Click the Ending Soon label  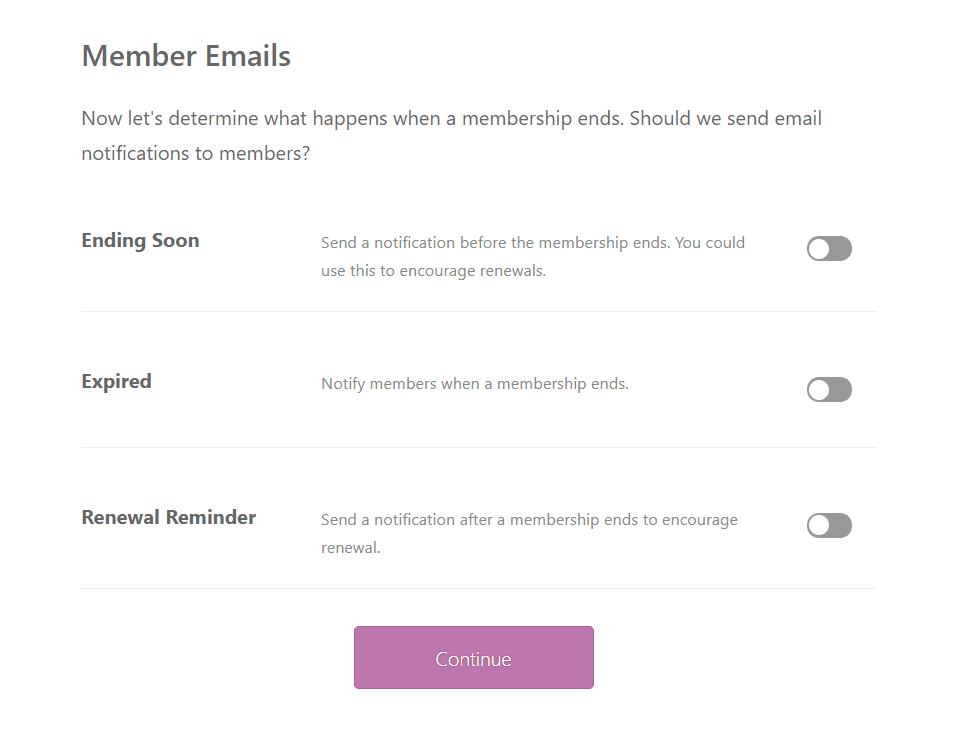(140, 240)
